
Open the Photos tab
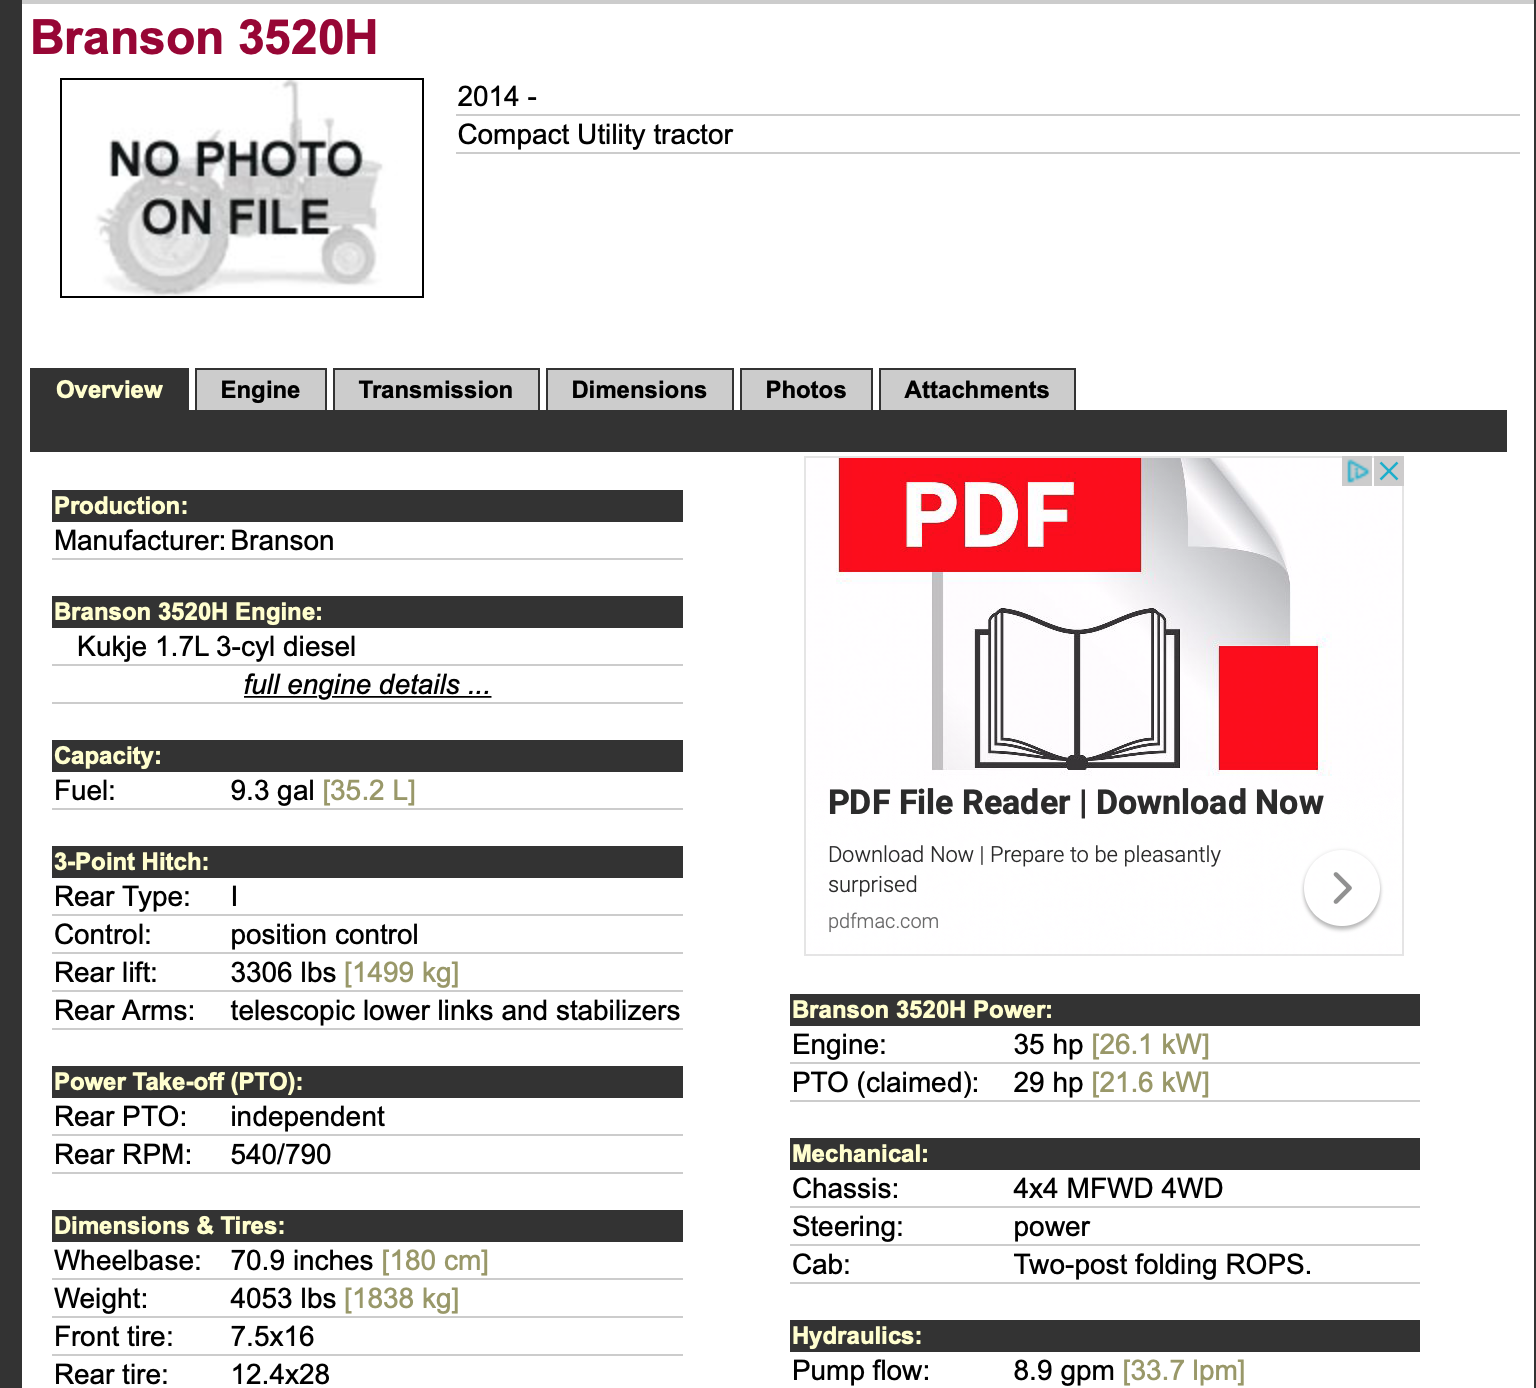pyautogui.click(x=806, y=390)
